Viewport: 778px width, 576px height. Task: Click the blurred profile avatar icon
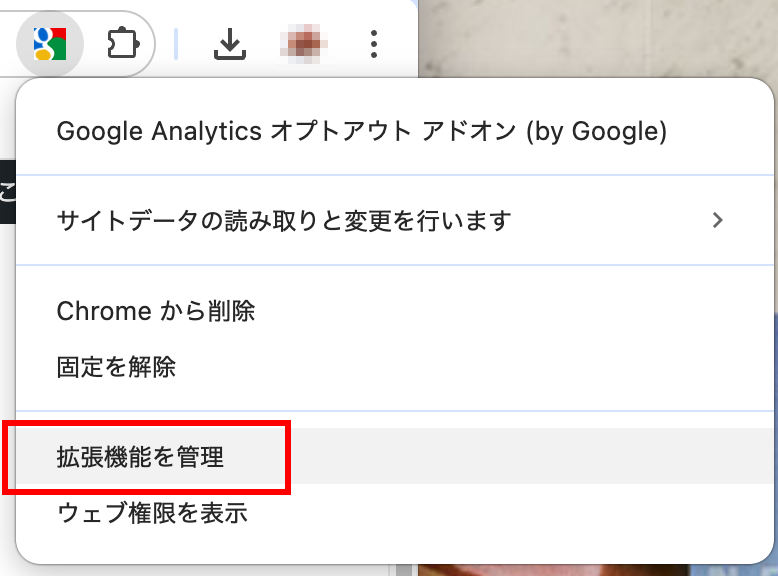[302, 43]
